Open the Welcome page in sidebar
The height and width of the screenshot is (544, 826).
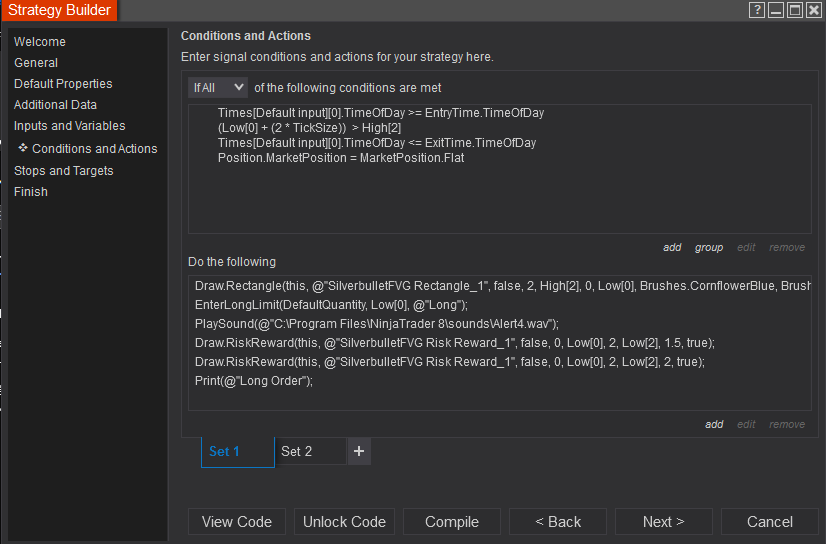pos(40,42)
